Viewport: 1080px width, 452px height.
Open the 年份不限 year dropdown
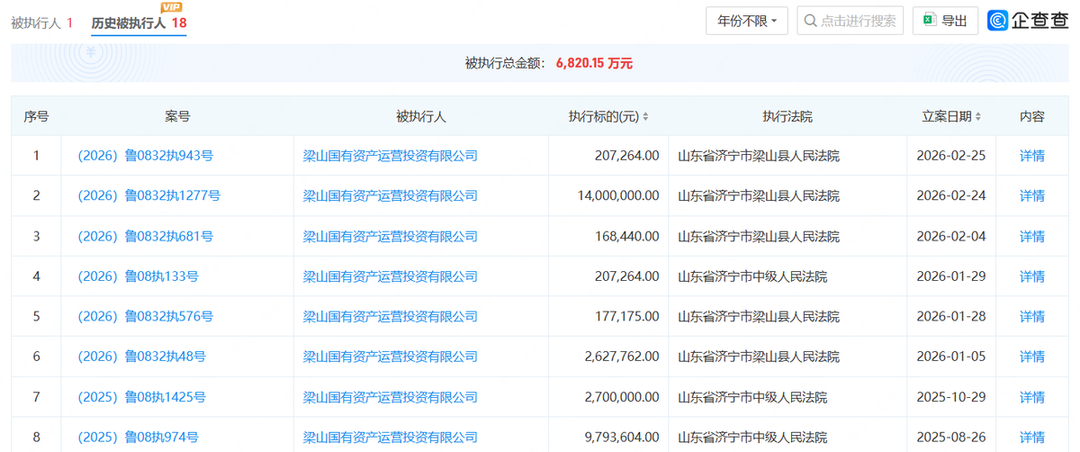pyautogui.click(x=747, y=21)
